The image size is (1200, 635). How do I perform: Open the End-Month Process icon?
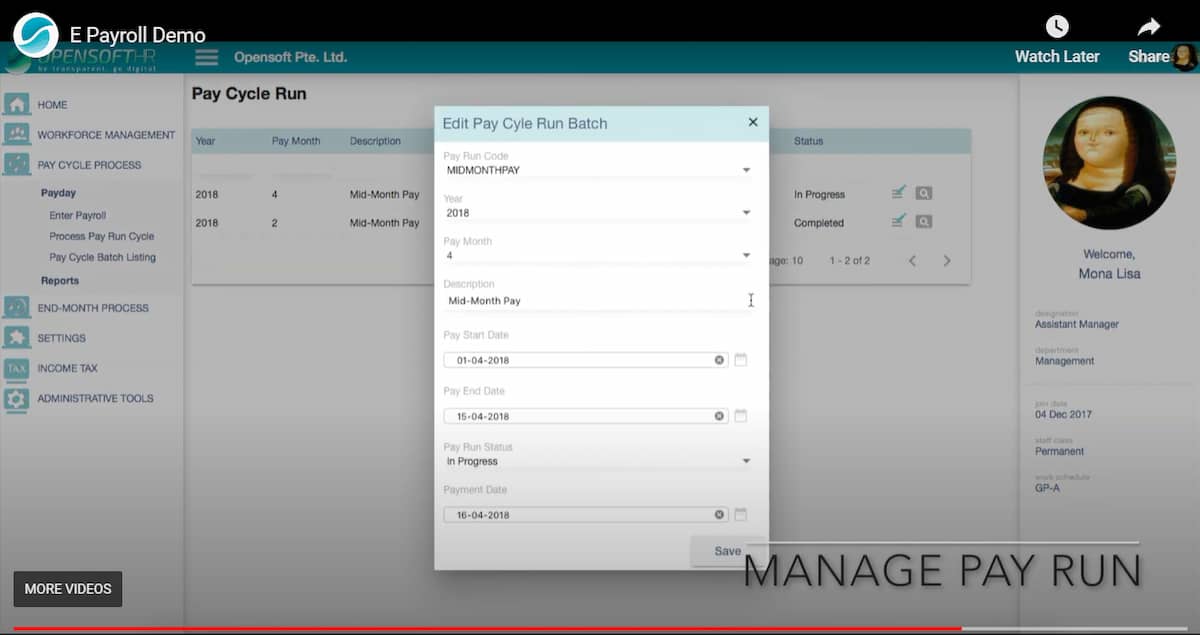point(16,307)
